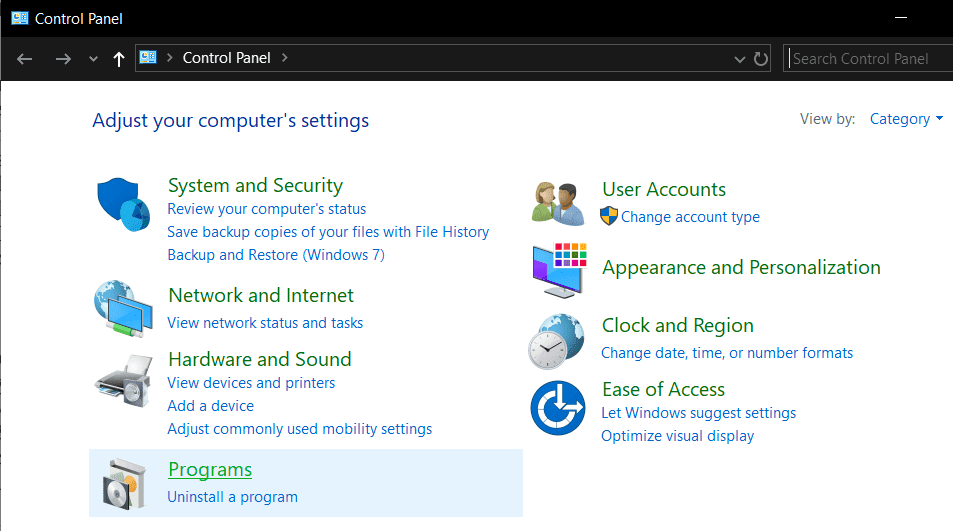Viewport: 953px width, 531px height.
Task: Open the User Accounts people icon
Action: pos(558,204)
